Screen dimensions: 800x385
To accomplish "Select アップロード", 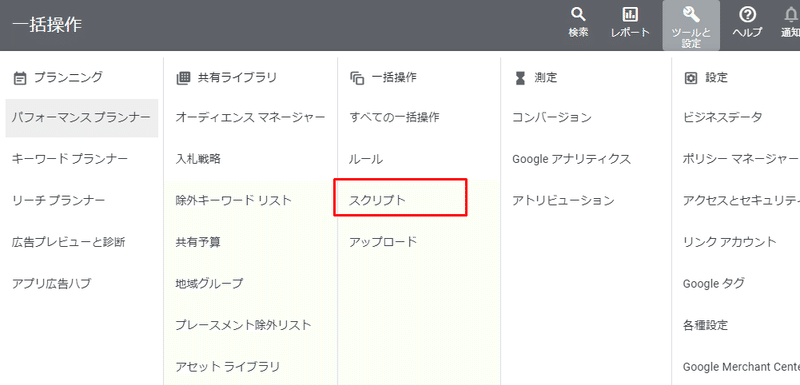I will click(383, 242).
